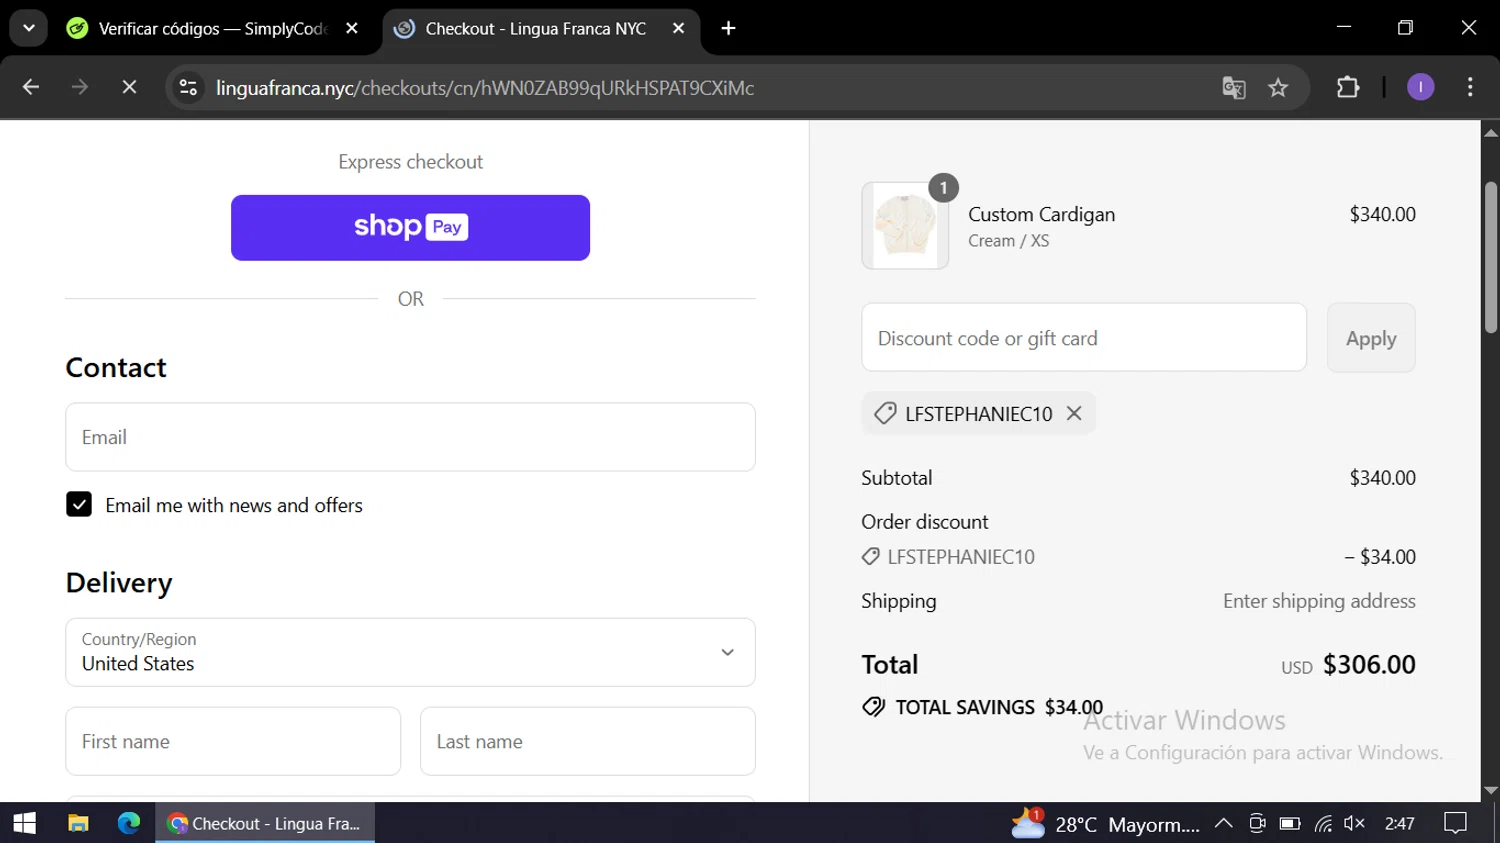This screenshot has width=1500, height=843.
Task: Open the Wi-Fi network icon
Action: (1323, 823)
